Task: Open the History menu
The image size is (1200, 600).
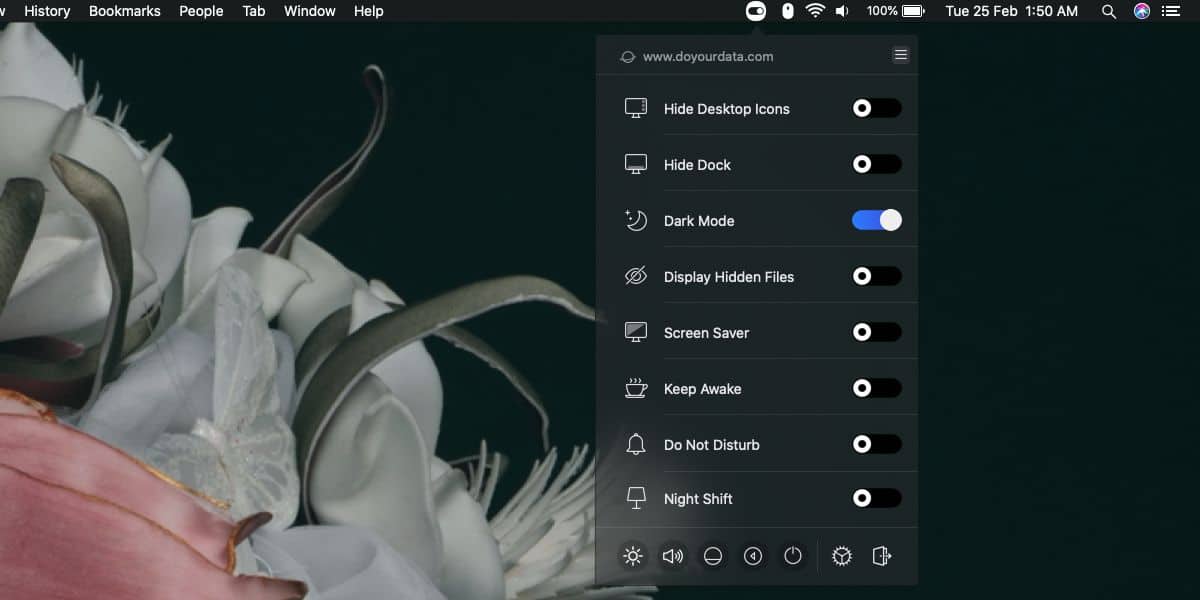Action: pyautogui.click(x=47, y=11)
